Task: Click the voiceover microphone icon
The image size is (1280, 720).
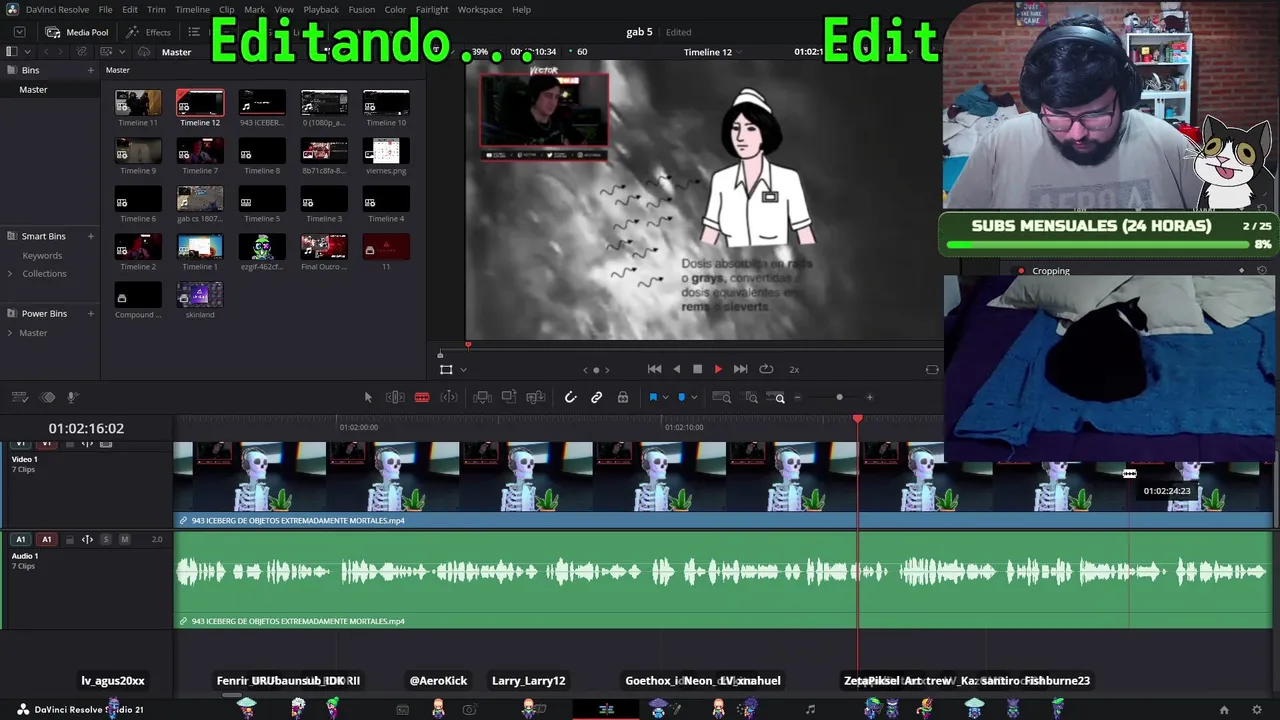Action: [x=72, y=398]
